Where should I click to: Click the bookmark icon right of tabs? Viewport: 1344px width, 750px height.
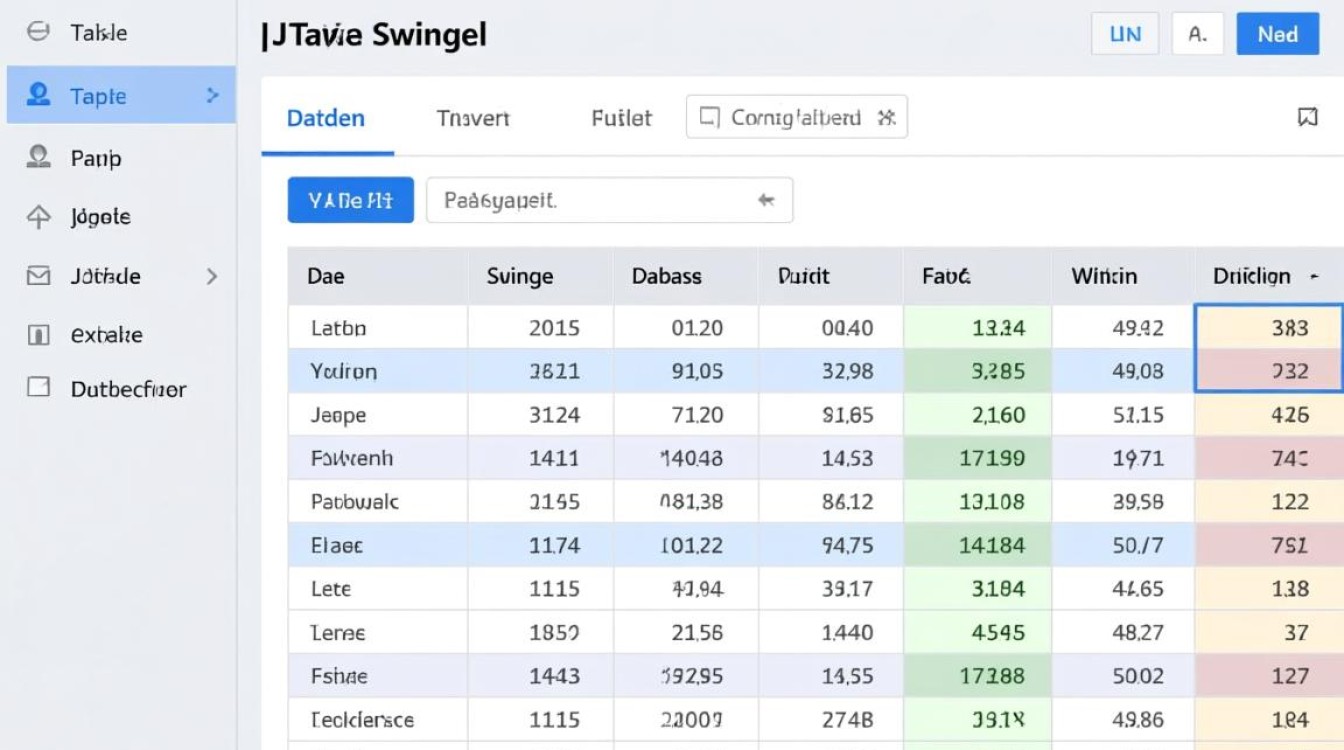(1307, 118)
